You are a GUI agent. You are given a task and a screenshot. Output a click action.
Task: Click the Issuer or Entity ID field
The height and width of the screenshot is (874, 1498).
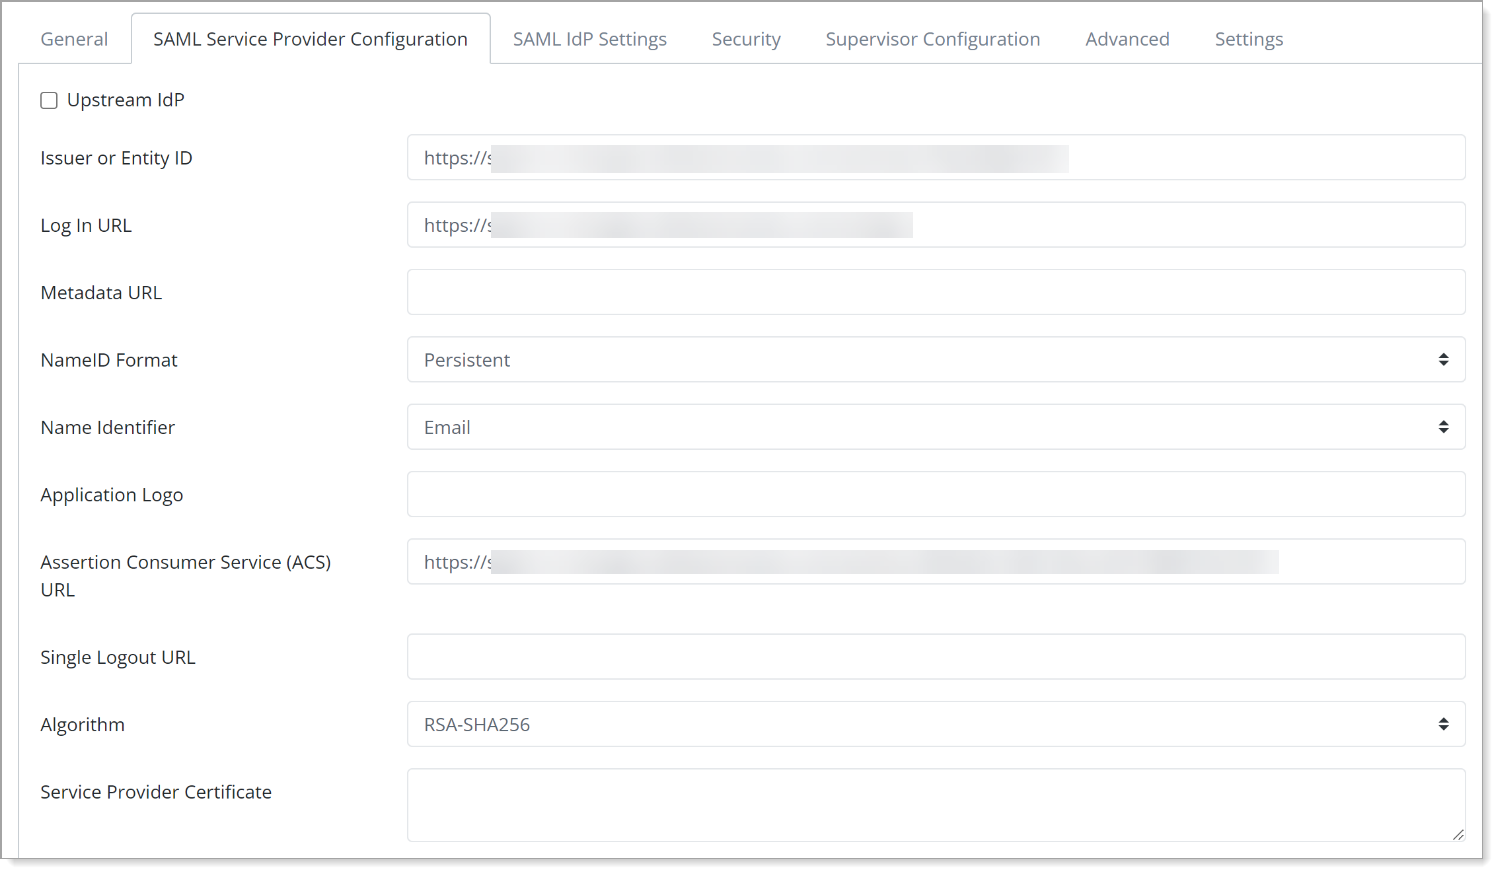tap(936, 158)
